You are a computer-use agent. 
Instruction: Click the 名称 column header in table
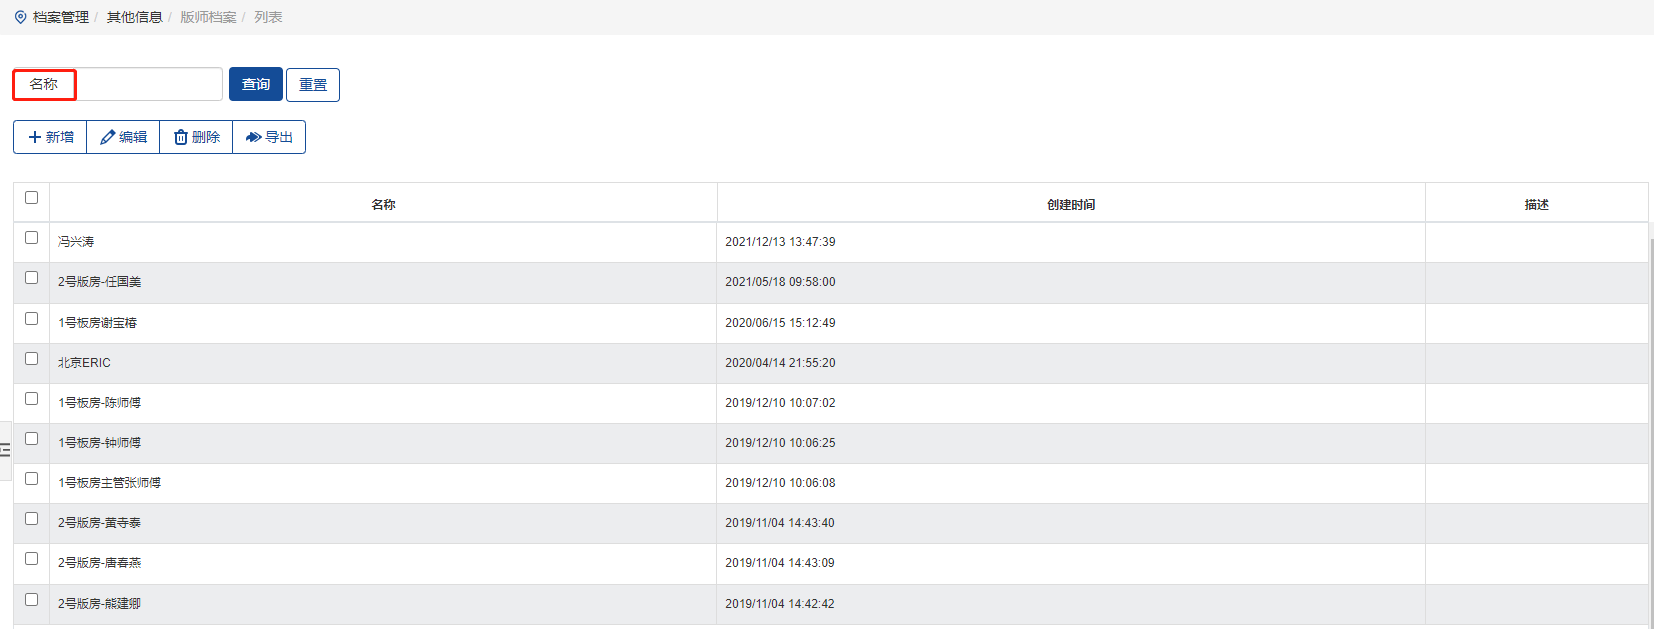(x=383, y=204)
